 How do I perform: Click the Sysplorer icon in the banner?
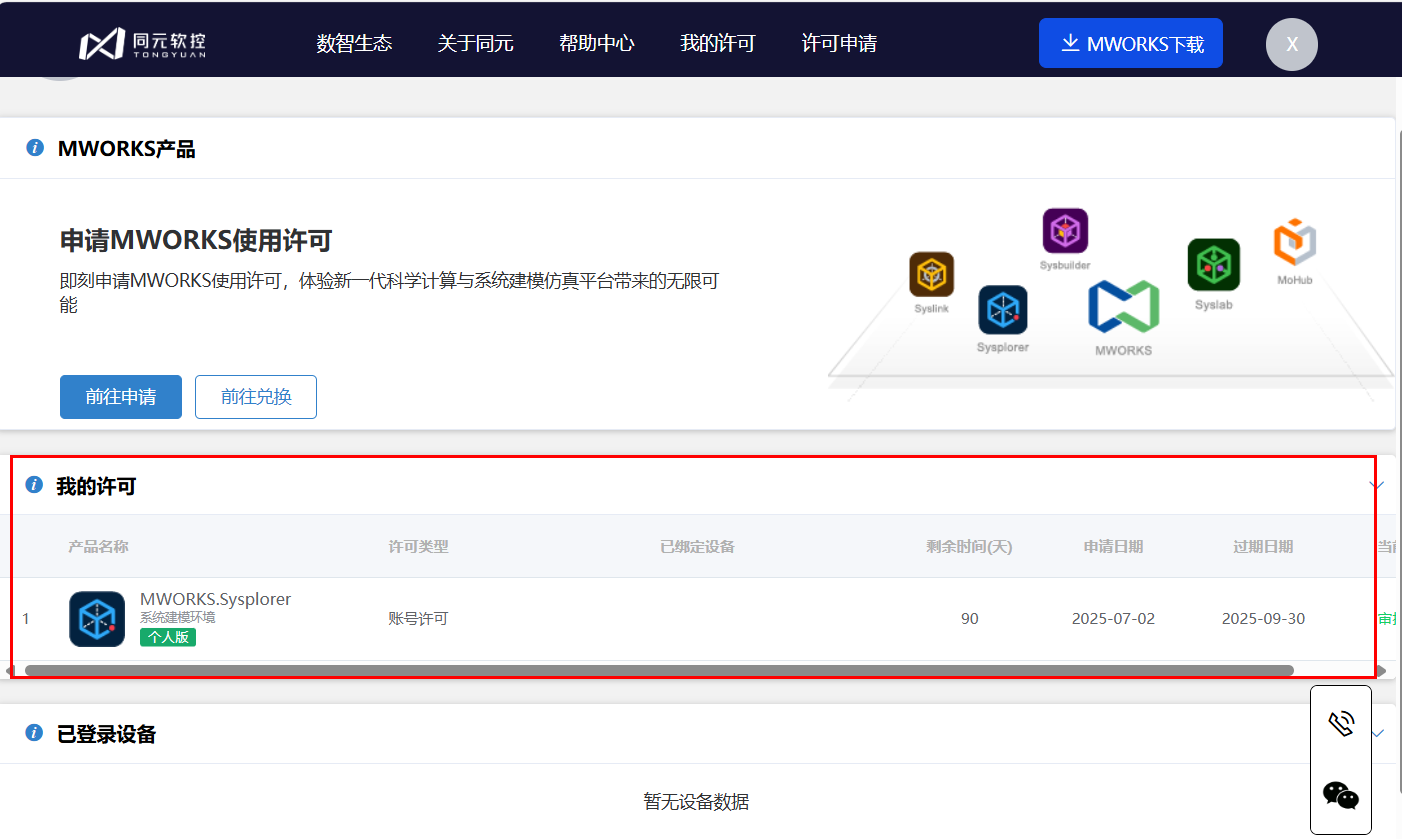[x=1002, y=310]
